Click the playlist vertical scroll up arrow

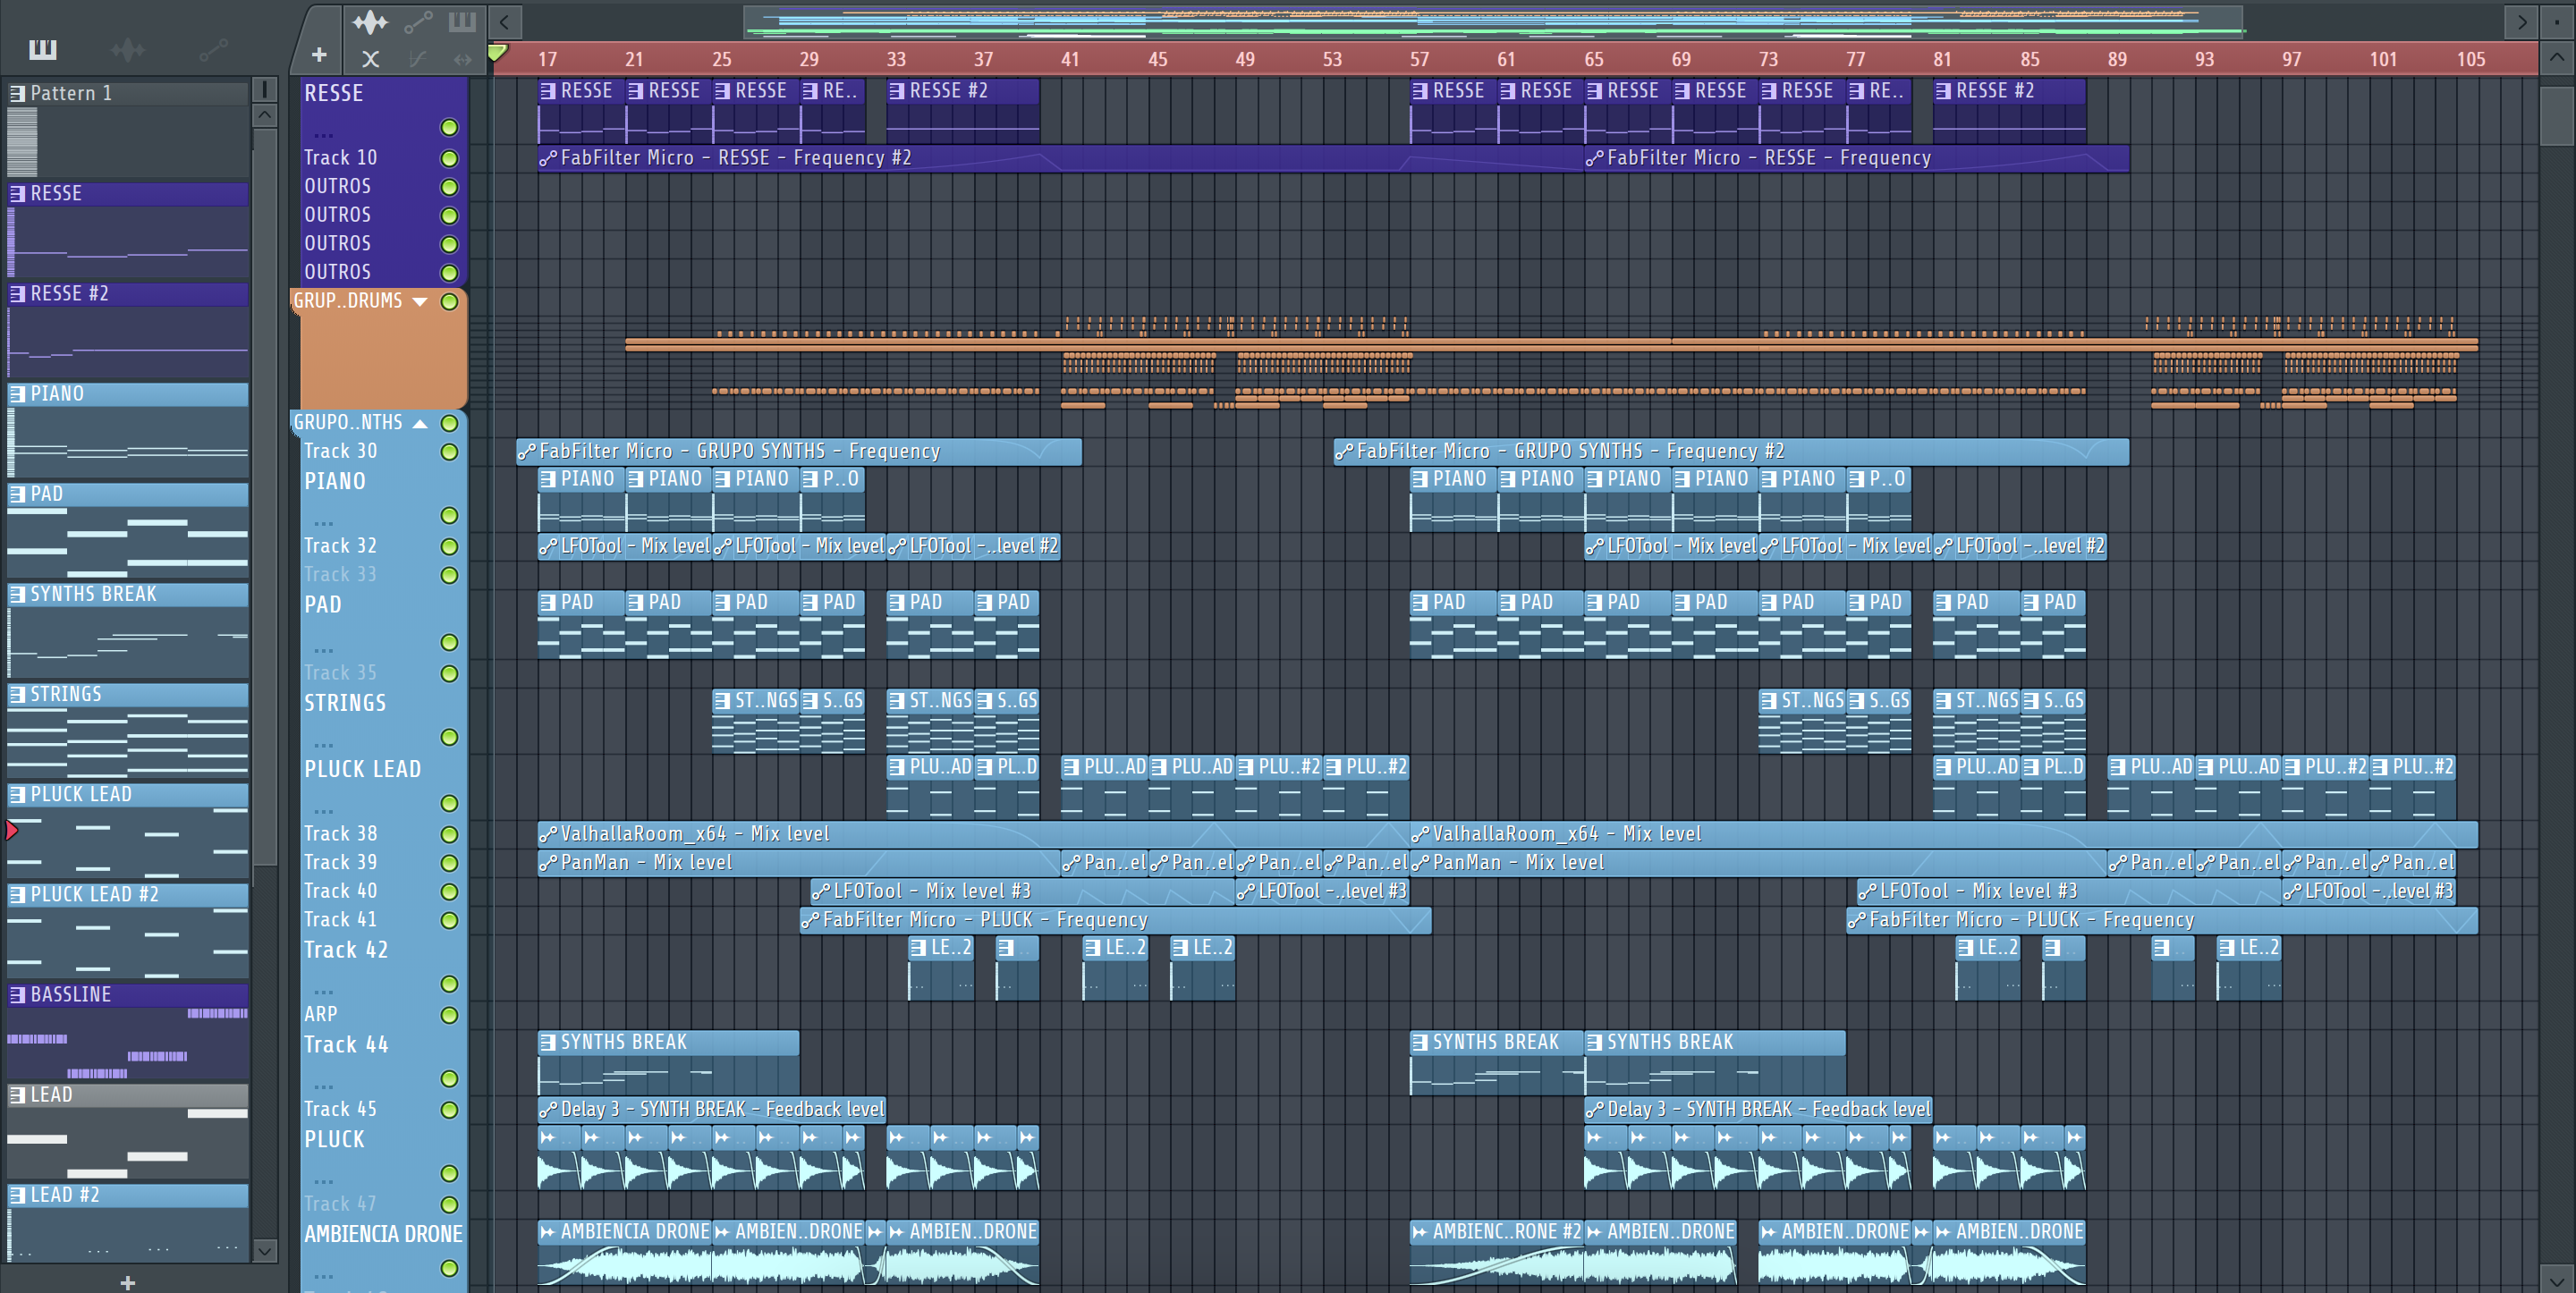tap(2556, 57)
